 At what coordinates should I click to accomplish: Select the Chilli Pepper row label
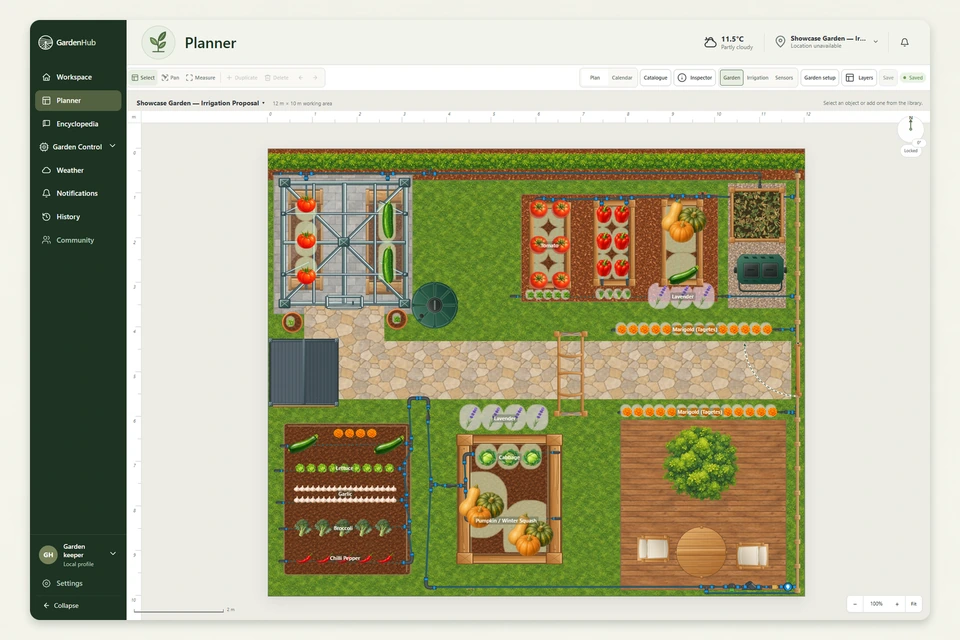[345, 558]
